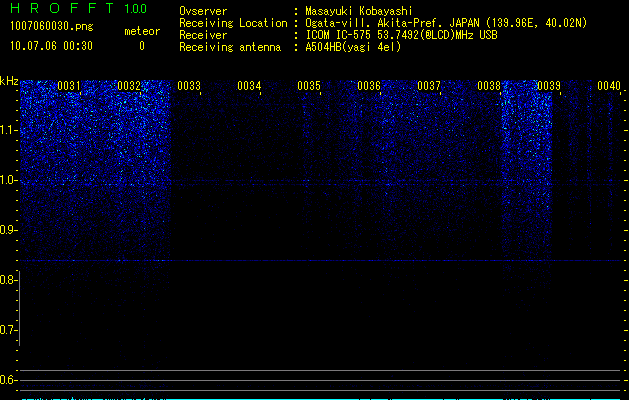This screenshot has width=629, height=400.
Task: Click the 0.8 kHz axis label
Action: 8,280
